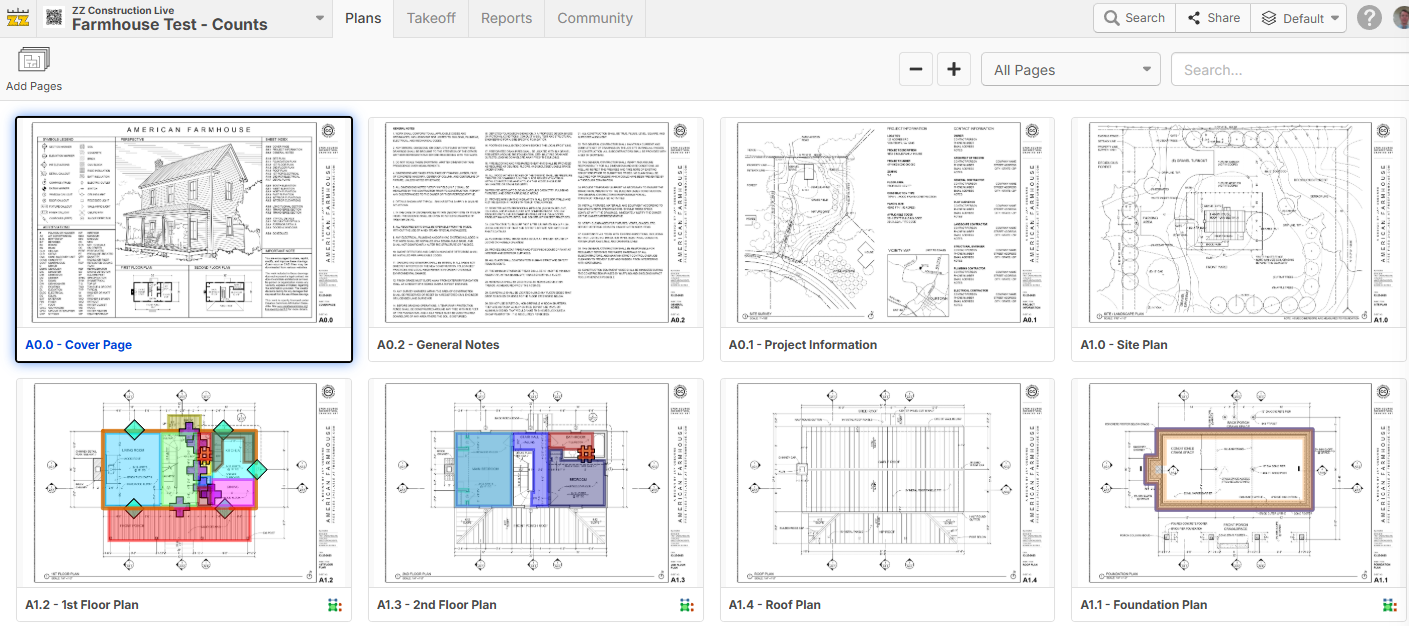
Task: Open the Default layers dropdown
Action: 1297,18
